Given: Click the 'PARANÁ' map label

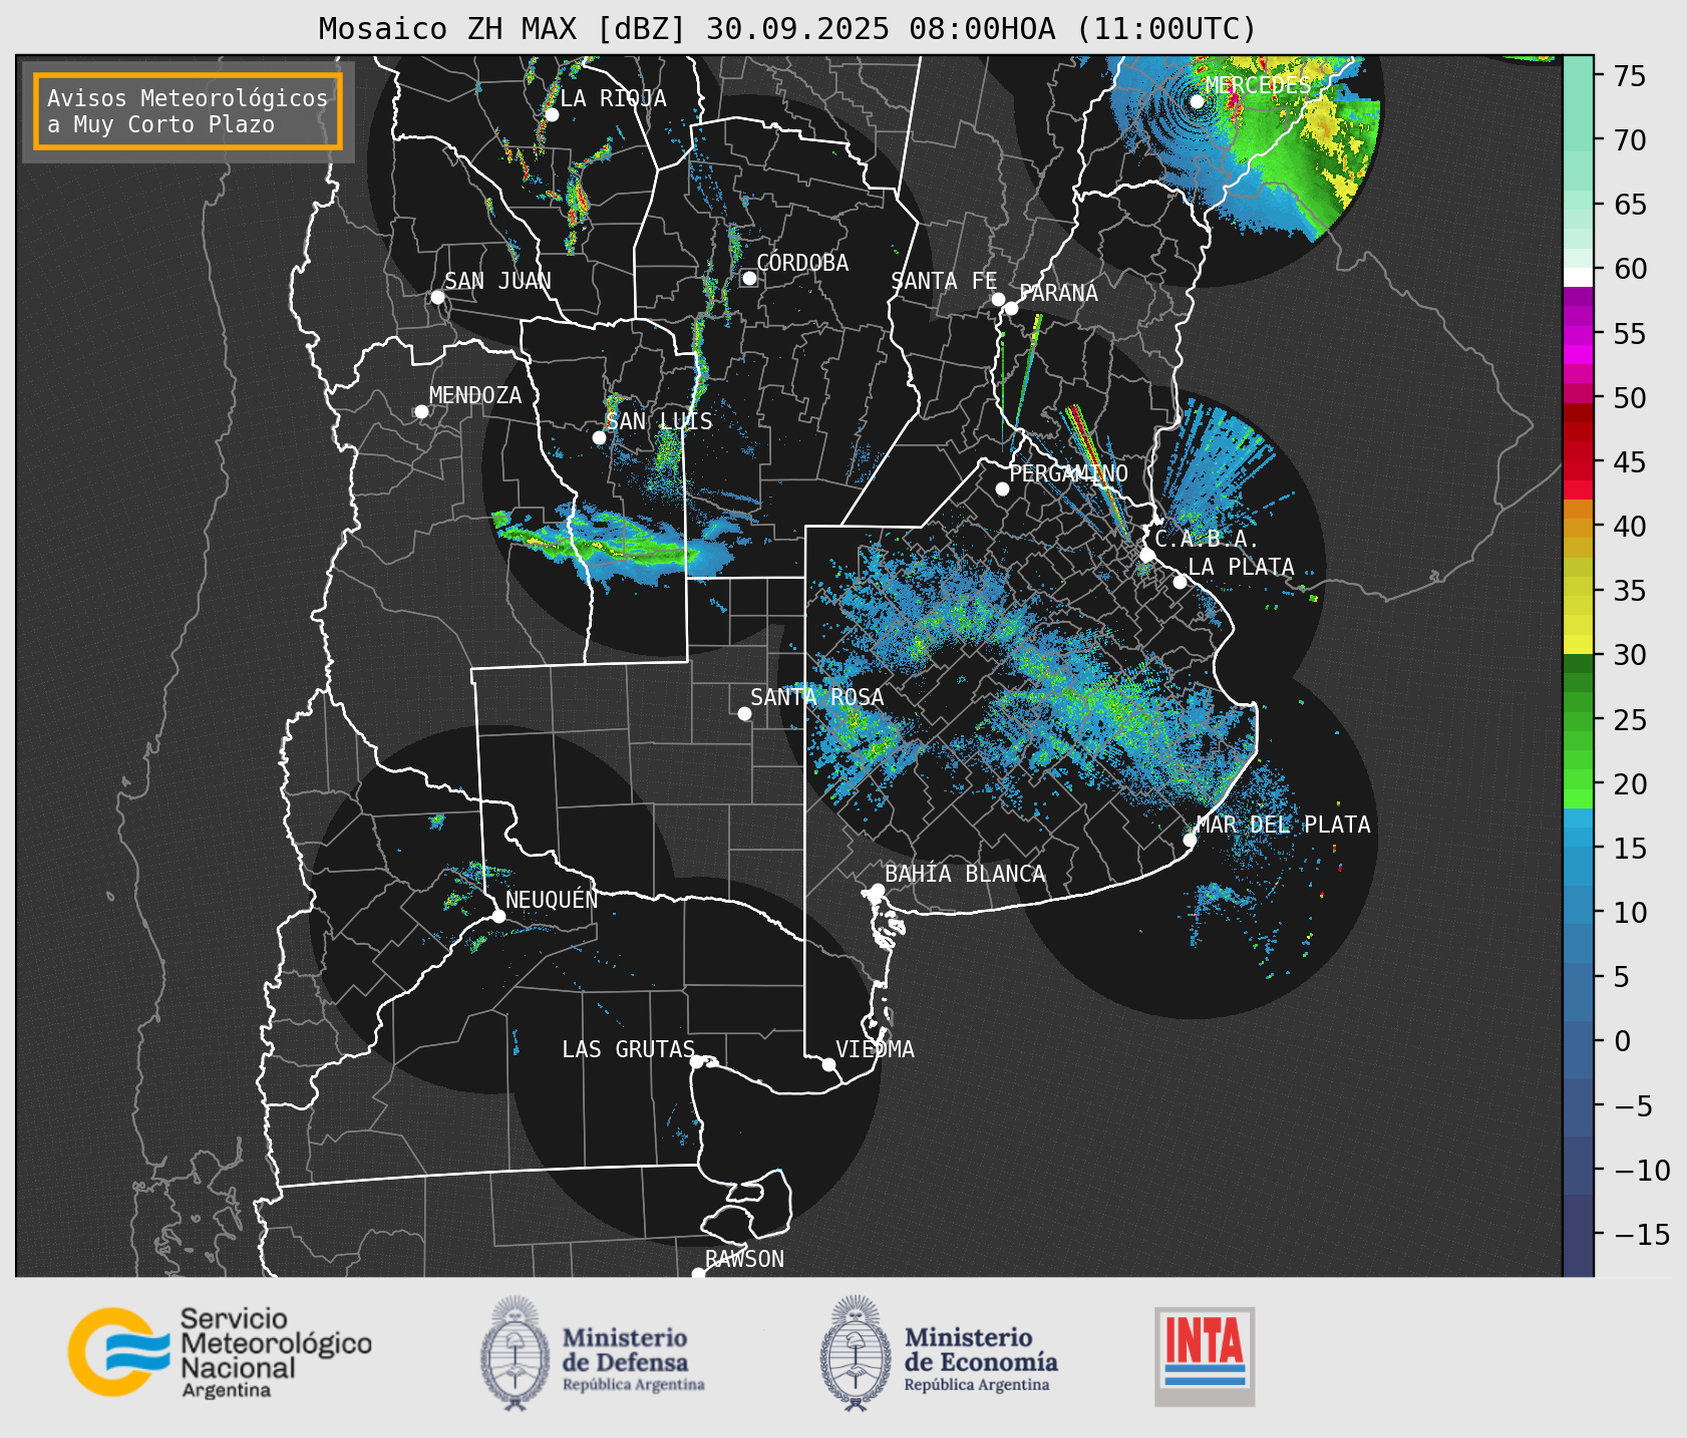Looking at the screenshot, I should [x=1058, y=293].
